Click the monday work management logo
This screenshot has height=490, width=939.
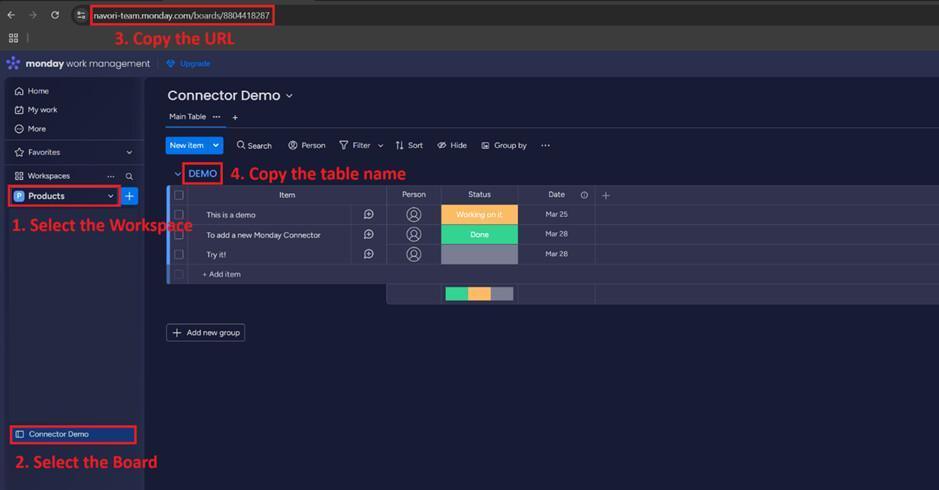pos(78,63)
